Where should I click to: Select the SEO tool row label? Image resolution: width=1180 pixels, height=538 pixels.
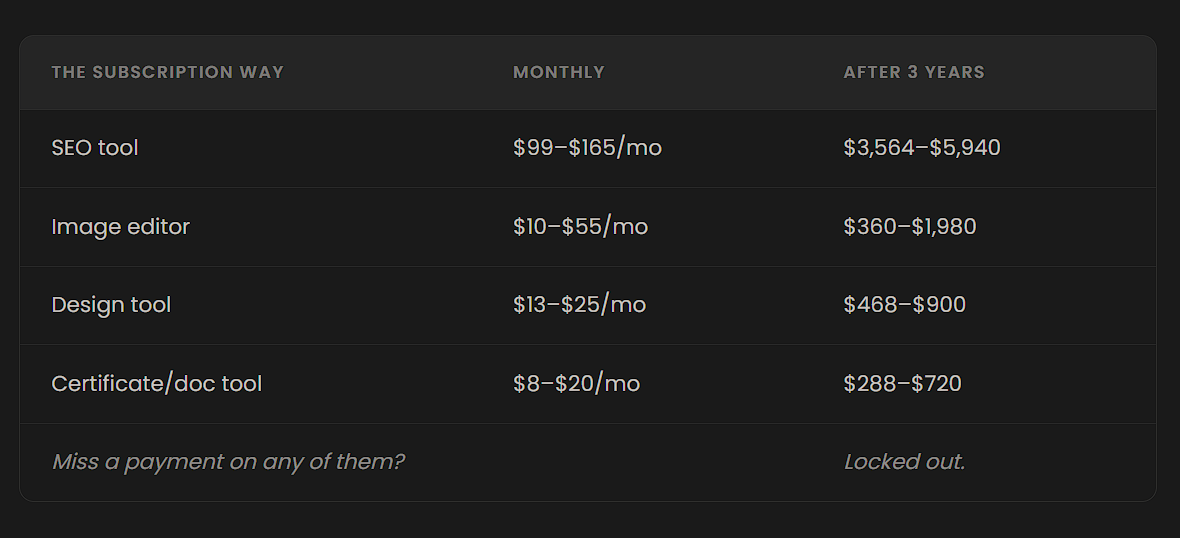pos(95,147)
